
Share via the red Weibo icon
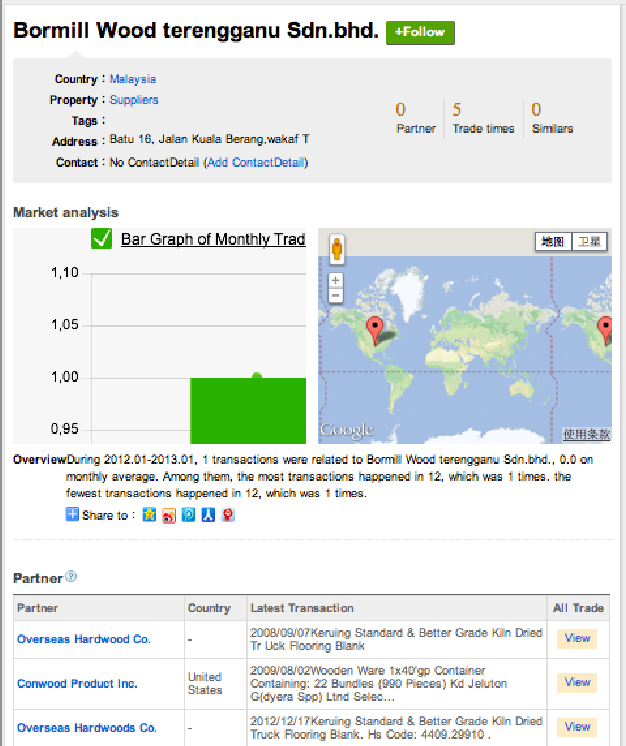tap(169, 515)
